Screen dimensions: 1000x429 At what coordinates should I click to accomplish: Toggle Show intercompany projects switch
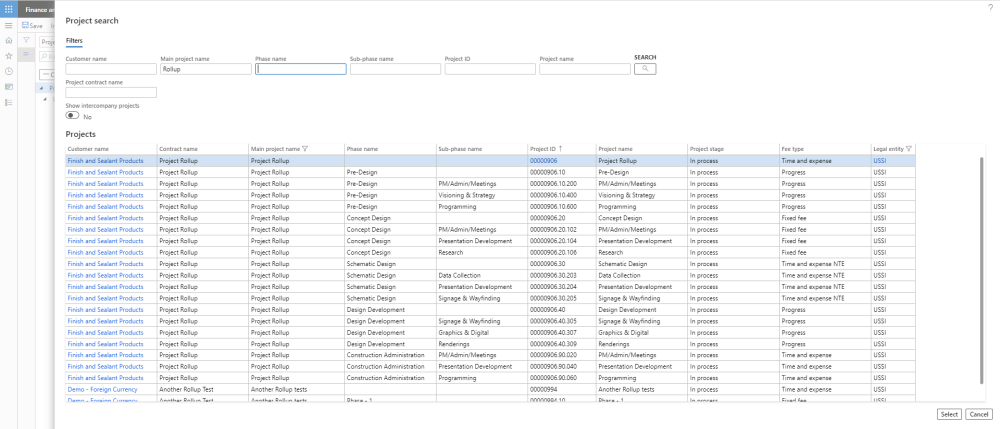click(72, 116)
